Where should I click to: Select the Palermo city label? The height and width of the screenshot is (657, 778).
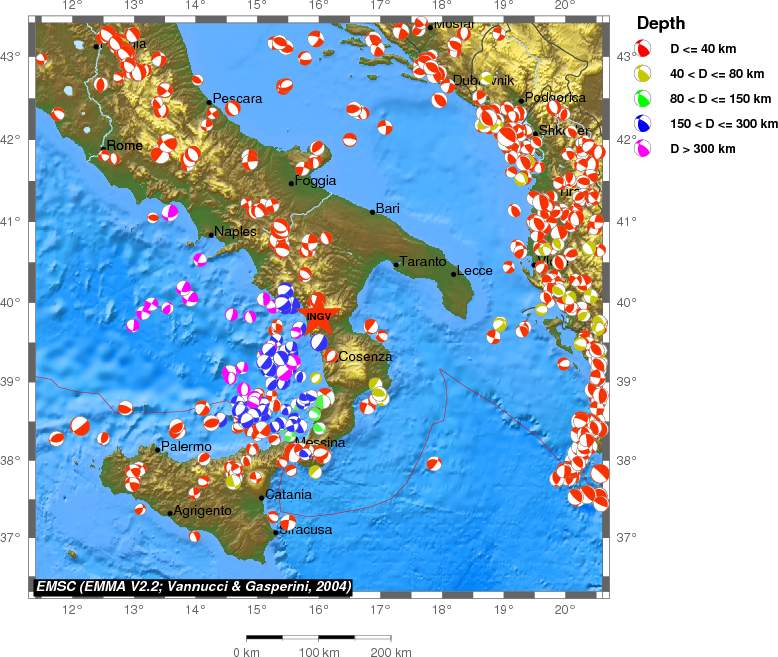[186, 446]
